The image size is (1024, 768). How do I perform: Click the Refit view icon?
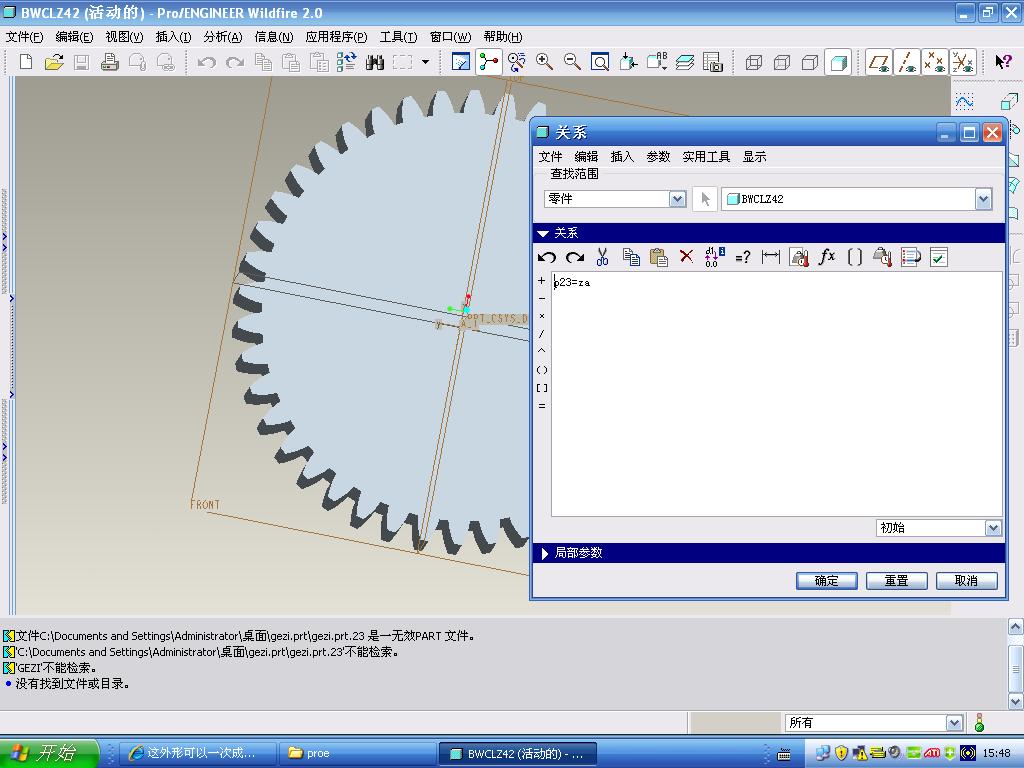click(x=600, y=62)
